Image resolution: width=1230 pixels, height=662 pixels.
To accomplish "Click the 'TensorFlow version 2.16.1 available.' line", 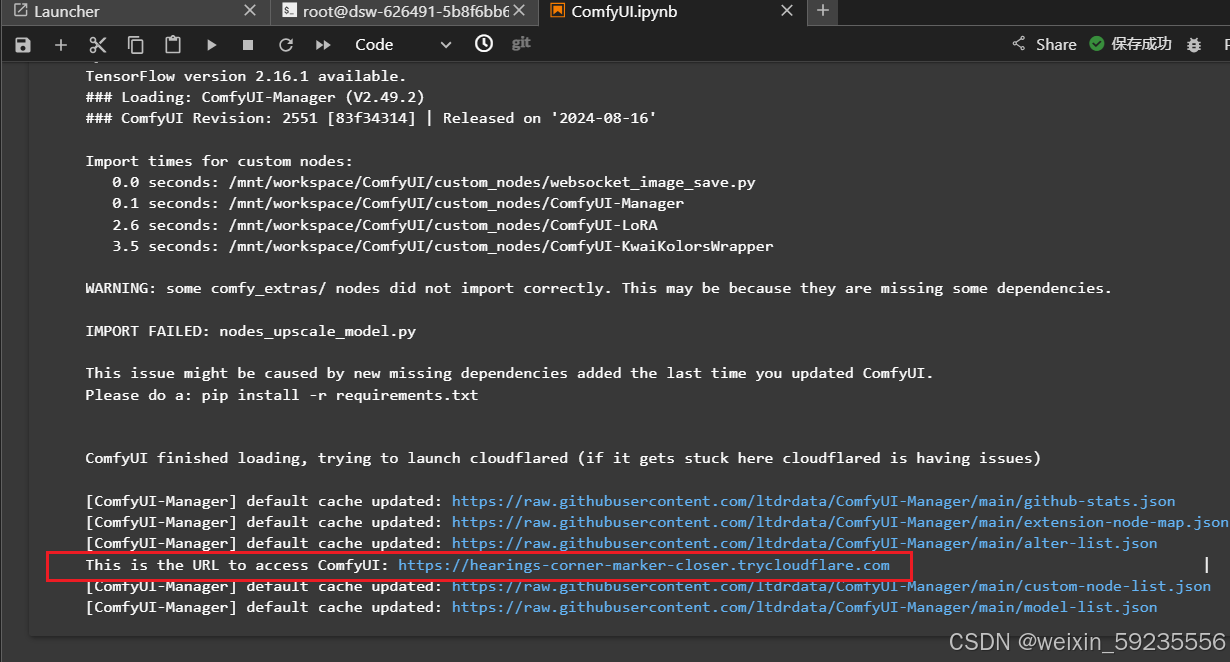I will [246, 76].
